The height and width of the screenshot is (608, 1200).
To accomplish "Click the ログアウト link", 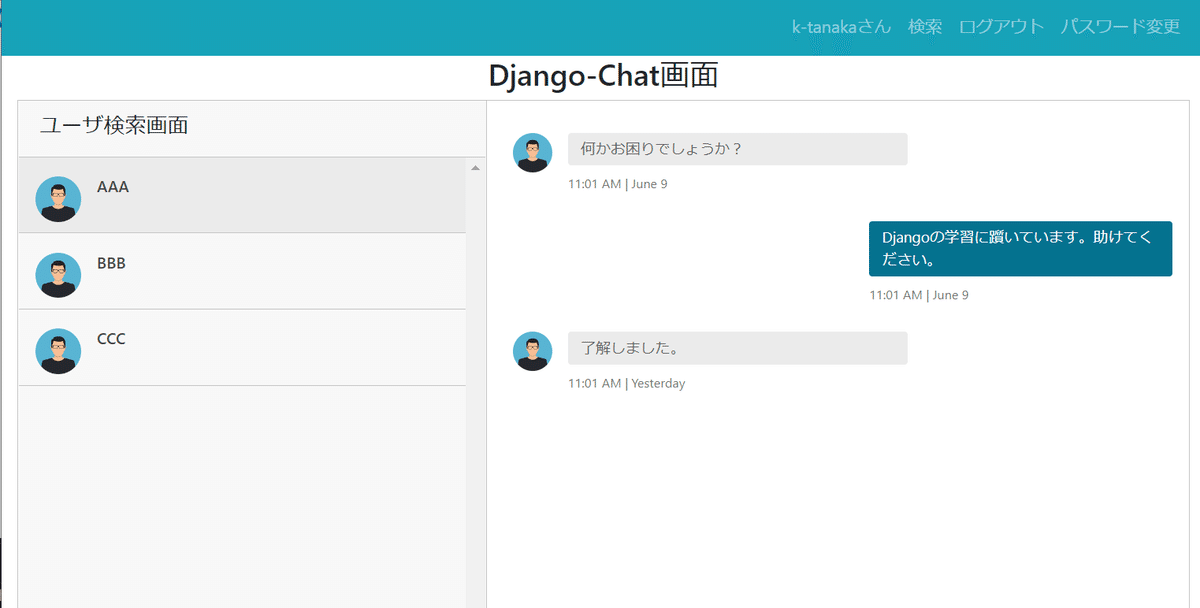I will [1001, 27].
